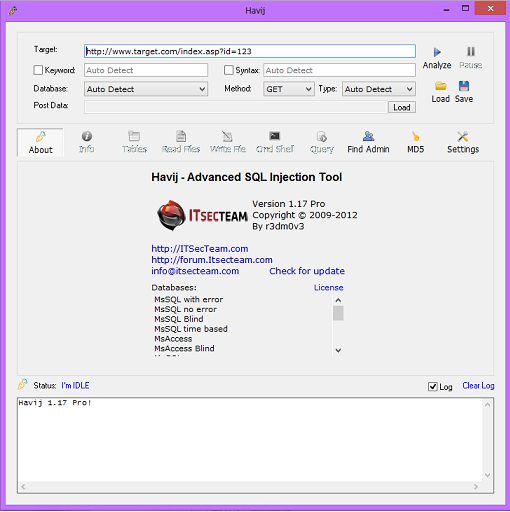Click the ITSecTeam logo image

pyautogui.click(x=202, y=215)
